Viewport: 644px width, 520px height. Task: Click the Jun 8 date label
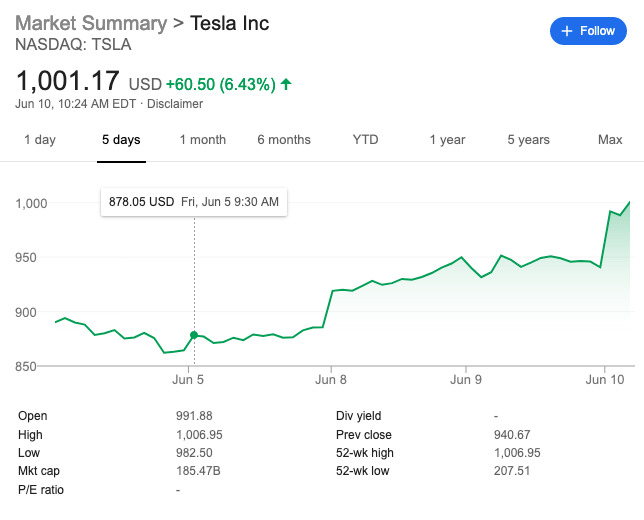(330, 380)
